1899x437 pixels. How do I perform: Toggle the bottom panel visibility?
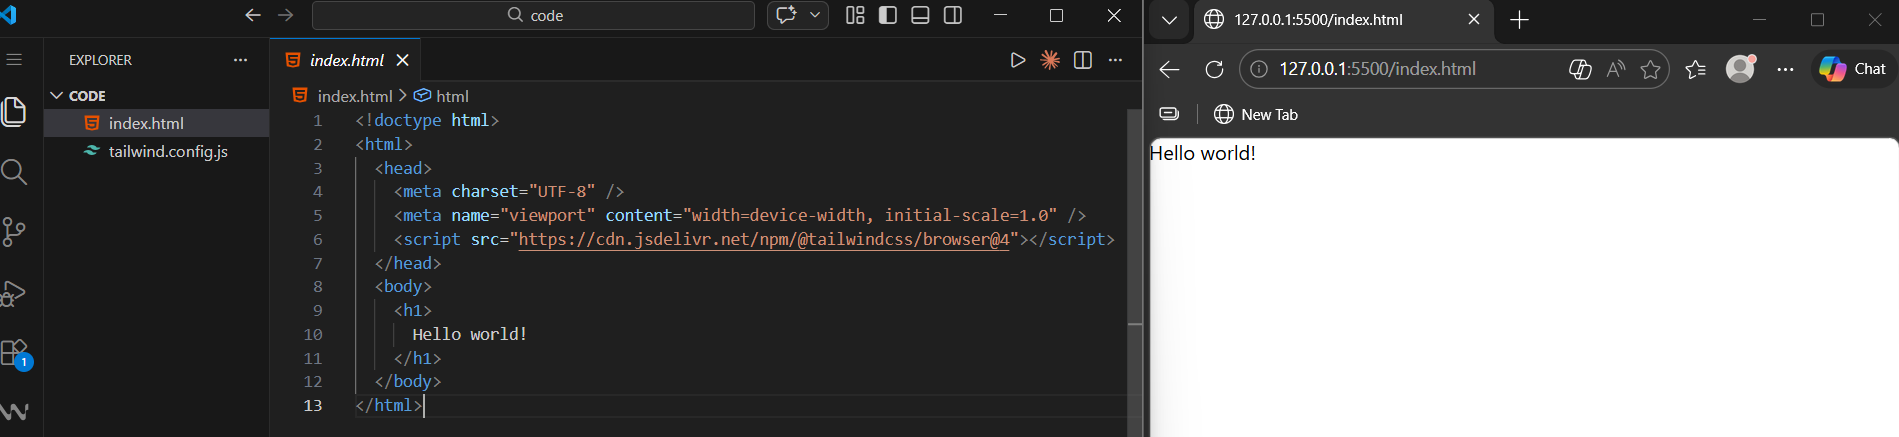pyautogui.click(x=921, y=15)
